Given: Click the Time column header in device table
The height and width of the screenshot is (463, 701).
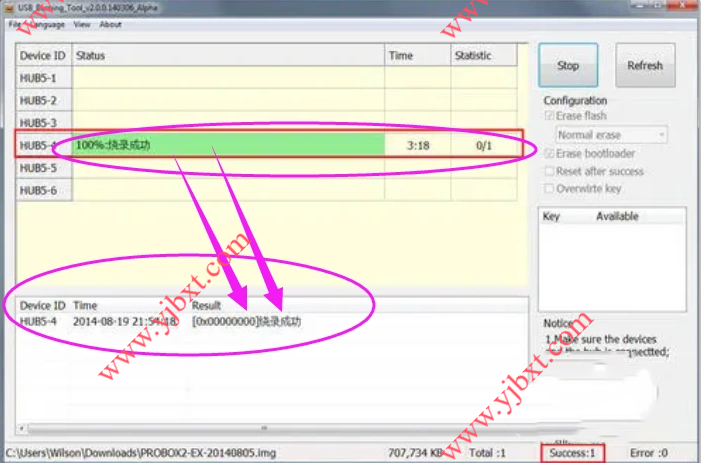Looking at the screenshot, I should (417, 56).
